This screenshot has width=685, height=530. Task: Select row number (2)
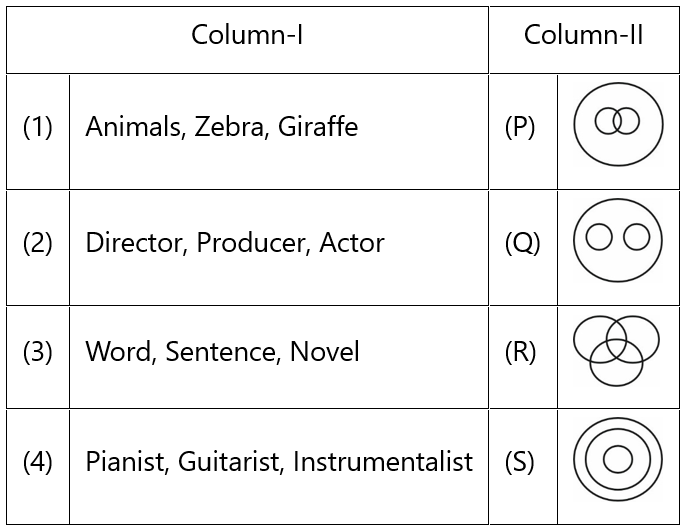point(38,243)
